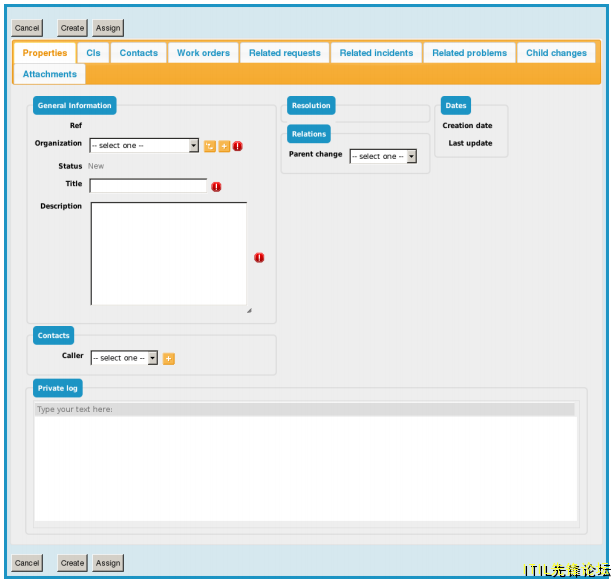Go to the Related incidents tab
611x581 pixels.
click(376, 53)
